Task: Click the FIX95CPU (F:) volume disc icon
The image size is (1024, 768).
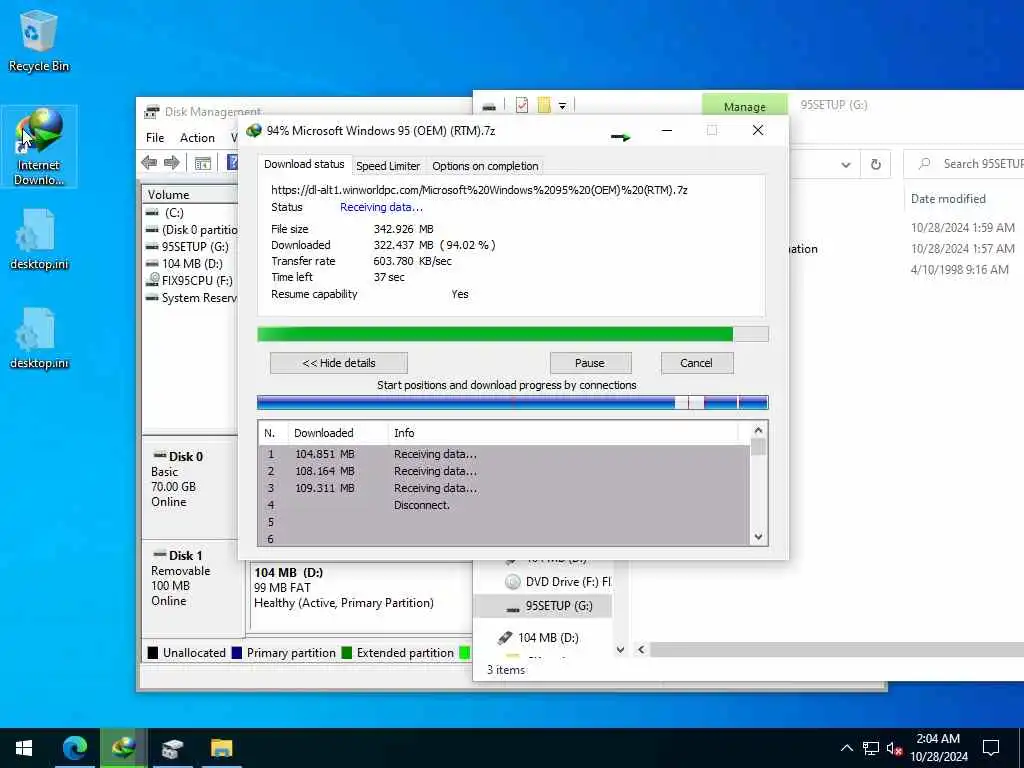Action: (x=153, y=280)
